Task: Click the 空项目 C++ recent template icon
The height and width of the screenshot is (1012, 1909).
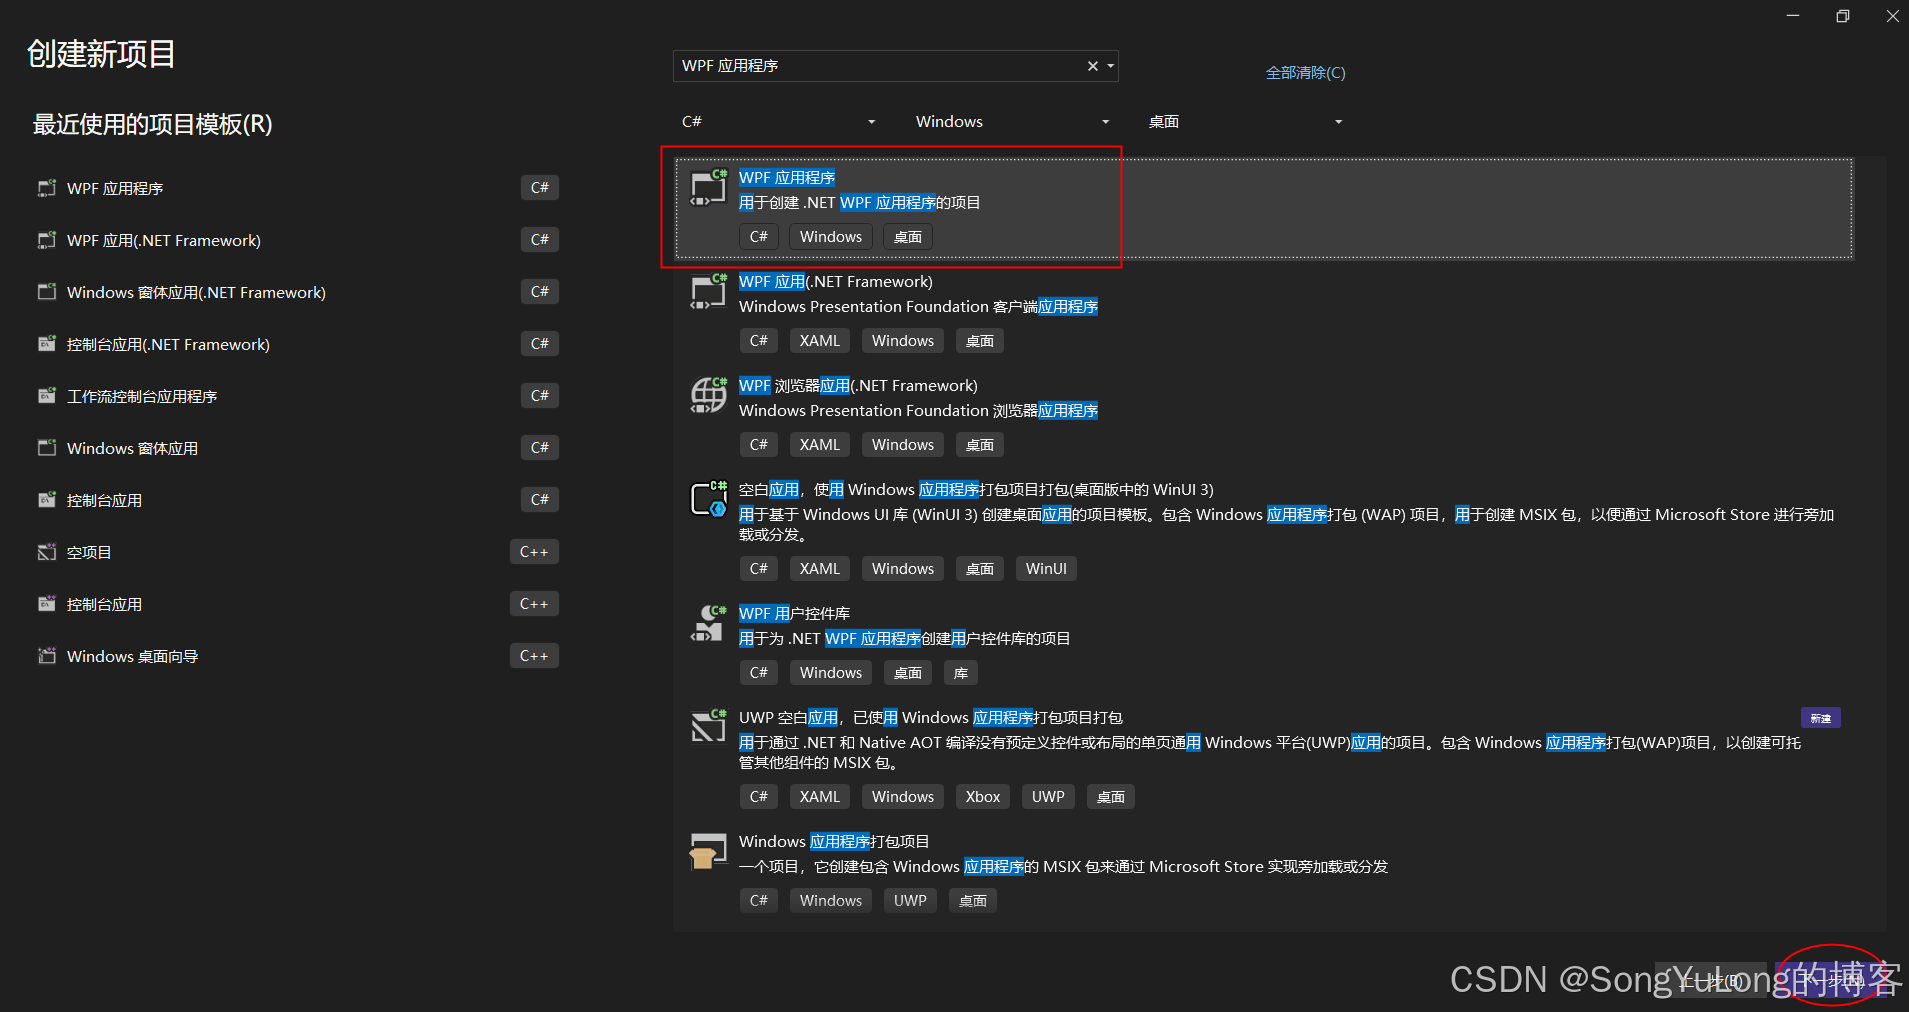Action: [46, 552]
